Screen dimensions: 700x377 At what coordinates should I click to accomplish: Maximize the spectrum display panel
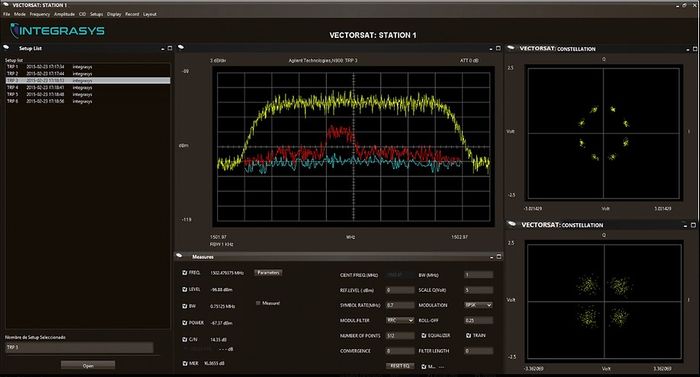coord(498,48)
